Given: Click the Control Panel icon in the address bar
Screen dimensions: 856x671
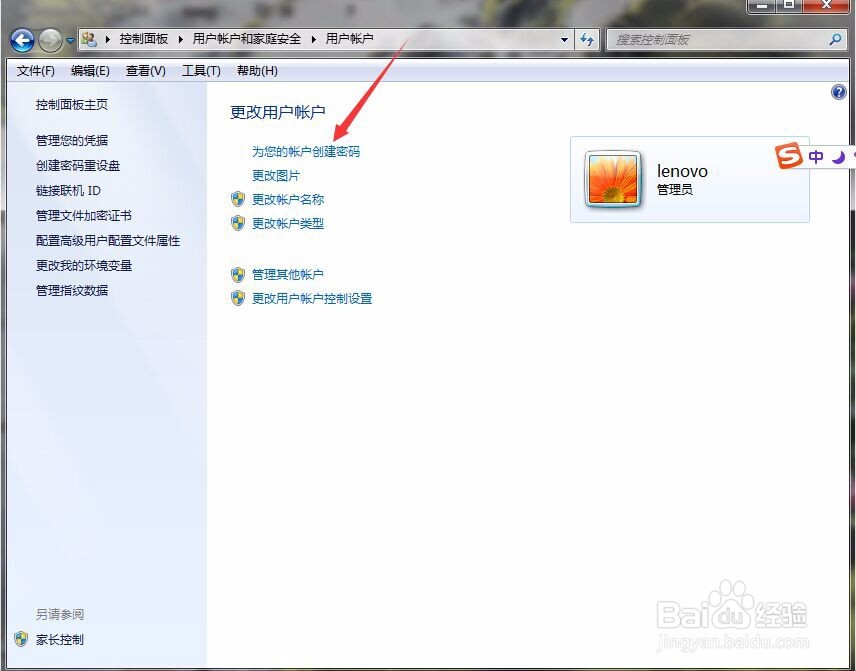Looking at the screenshot, I should pos(87,39).
